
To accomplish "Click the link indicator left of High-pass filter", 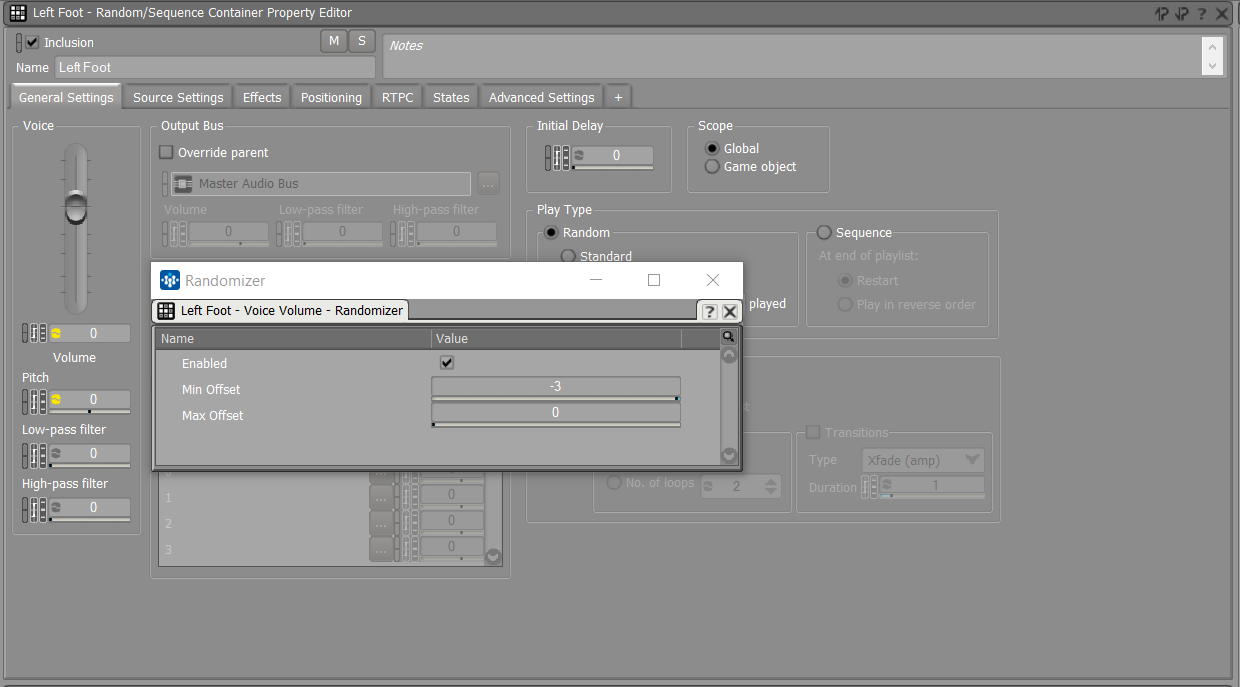I will [26, 509].
